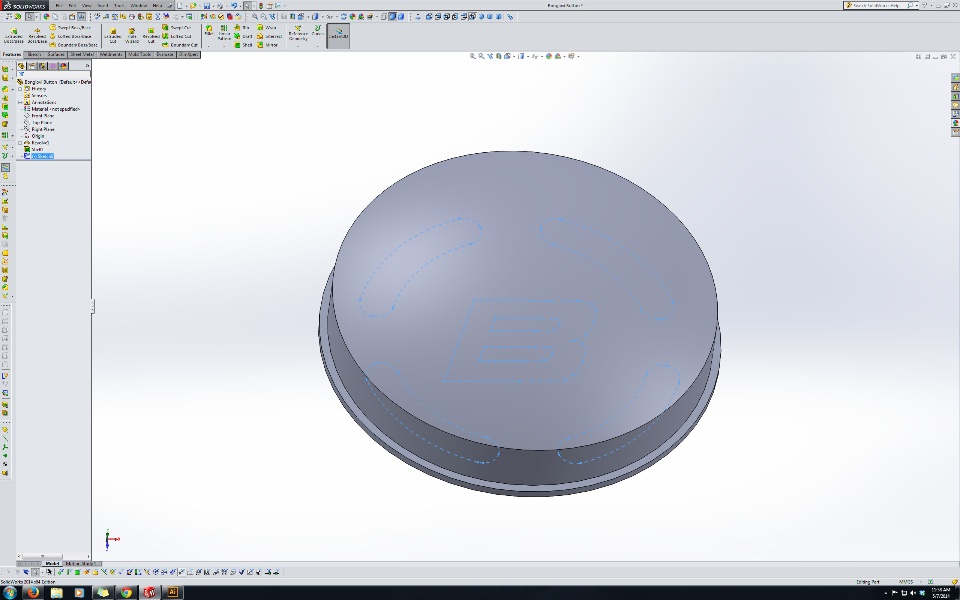This screenshot has height=600, width=960.
Task: Select Lofted Boss/Base
Action: (x=71, y=36)
